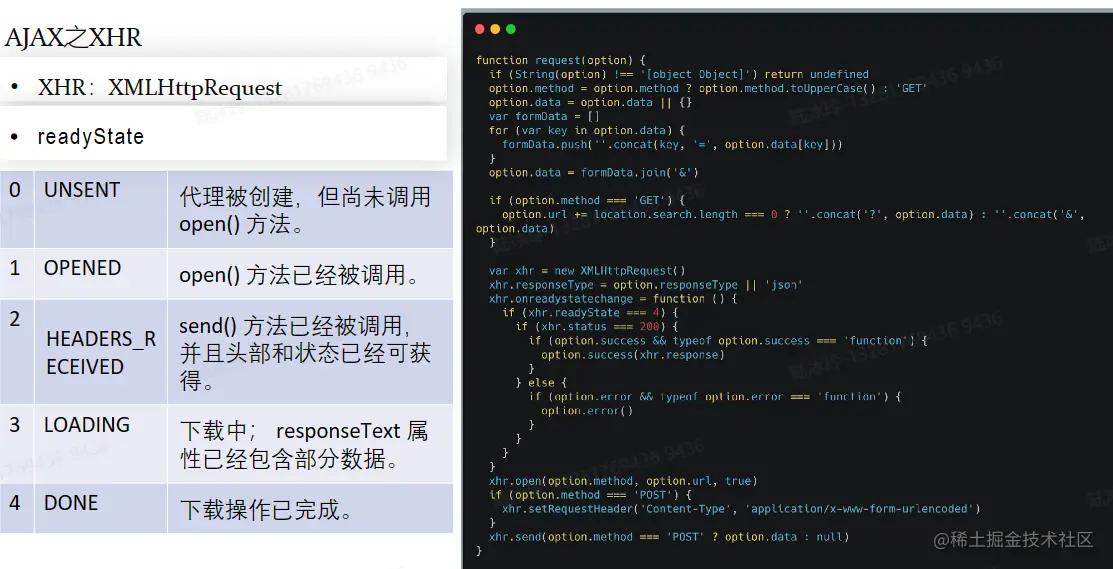Click the description starting "send() 方法已经被调用"

tap(305, 354)
